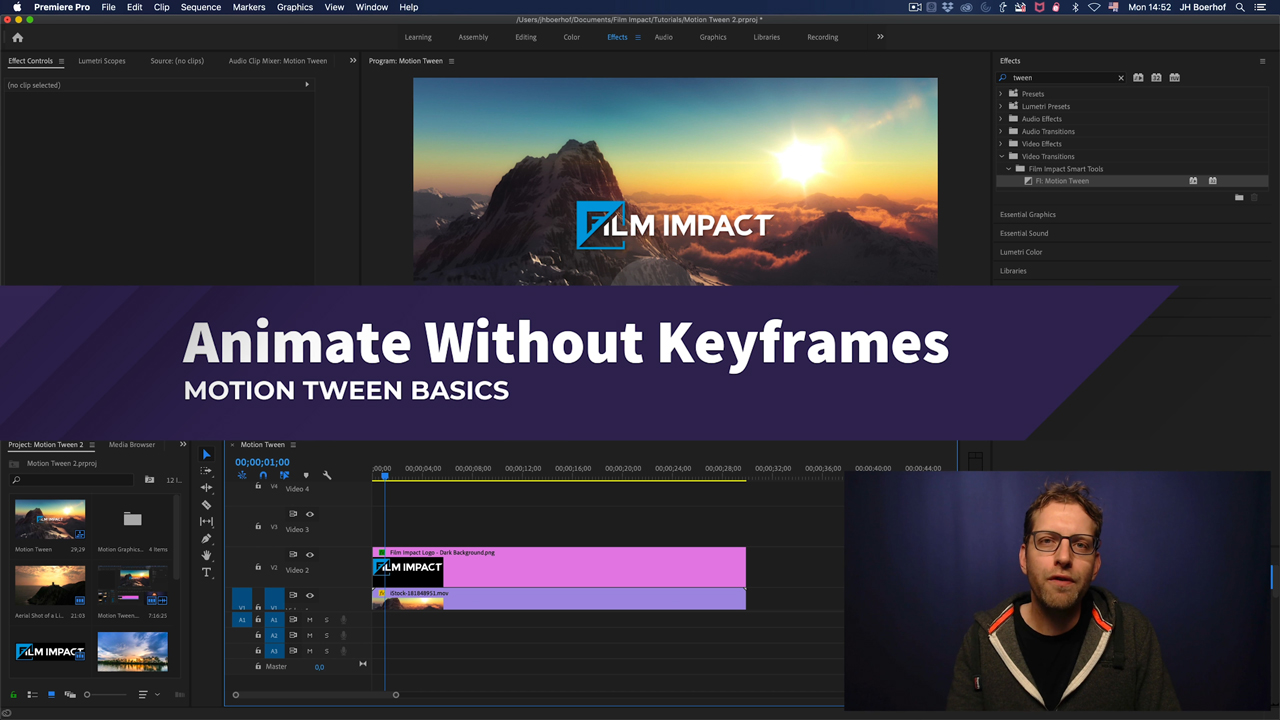Toggle sync lock on Video 2
The height and width of the screenshot is (720, 1280).
click(x=293, y=554)
